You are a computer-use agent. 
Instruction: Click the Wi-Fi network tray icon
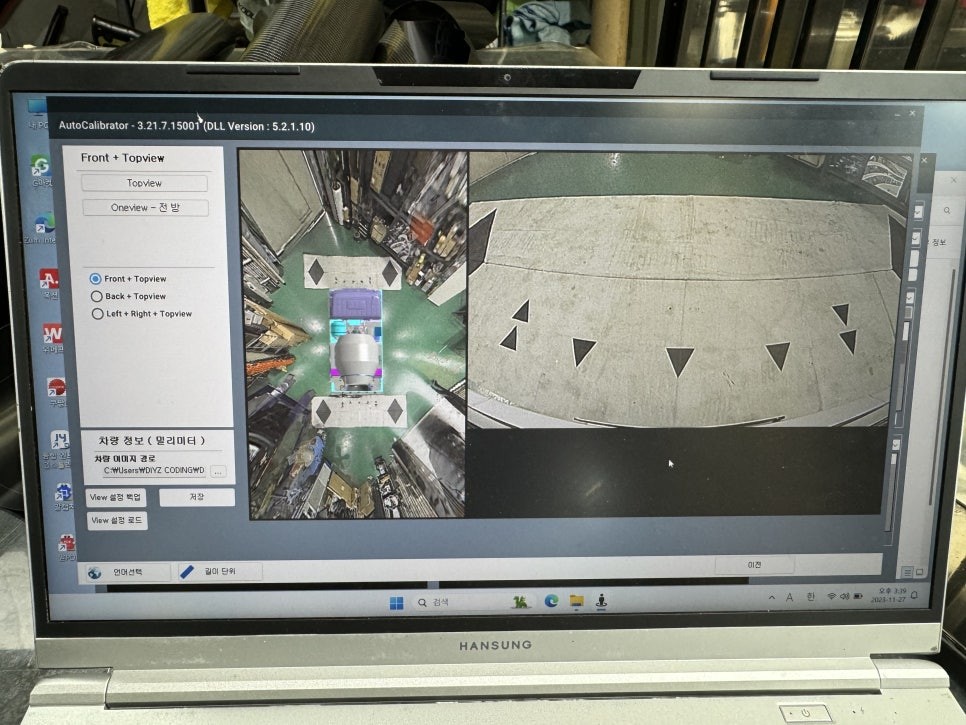(x=831, y=596)
